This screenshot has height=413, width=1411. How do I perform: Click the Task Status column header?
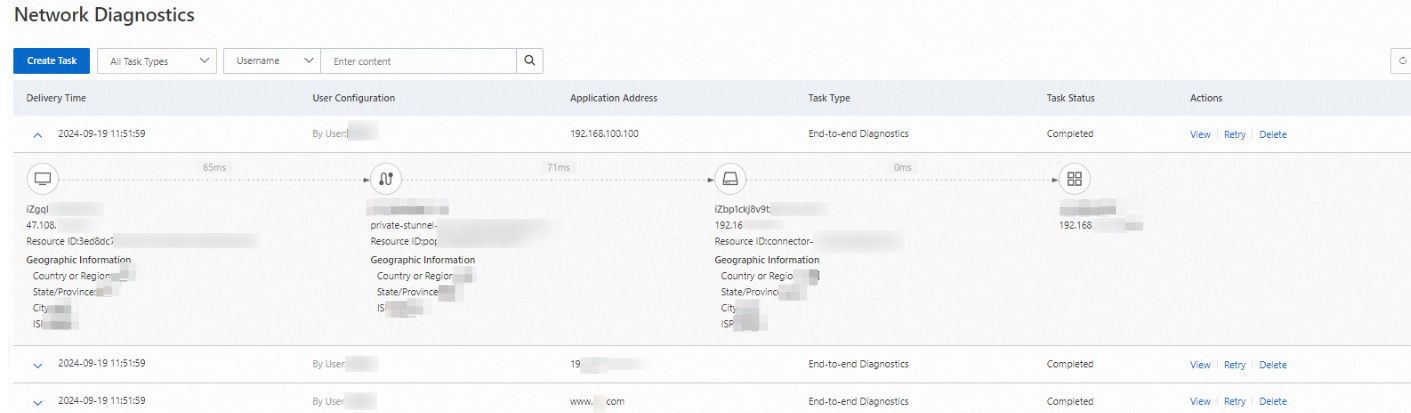click(x=1071, y=98)
